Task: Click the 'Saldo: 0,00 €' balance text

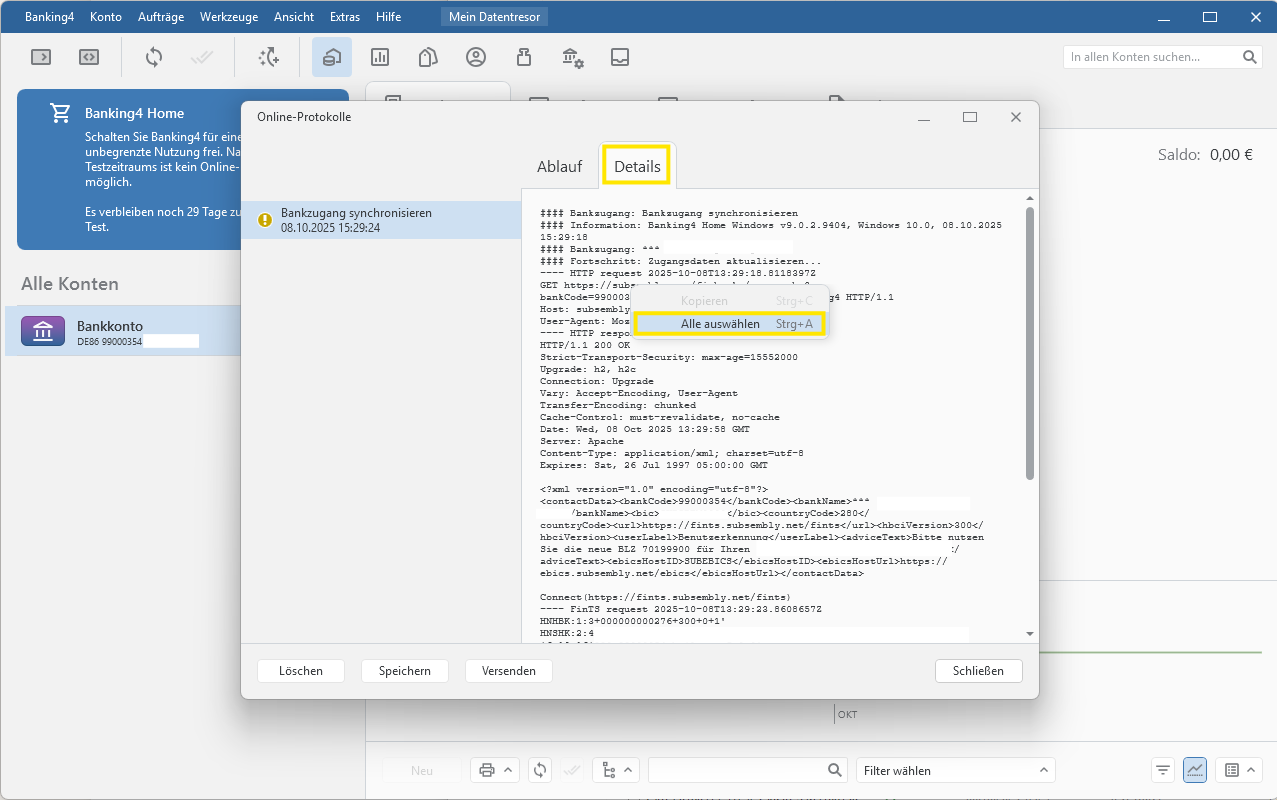Action: coord(1205,154)
